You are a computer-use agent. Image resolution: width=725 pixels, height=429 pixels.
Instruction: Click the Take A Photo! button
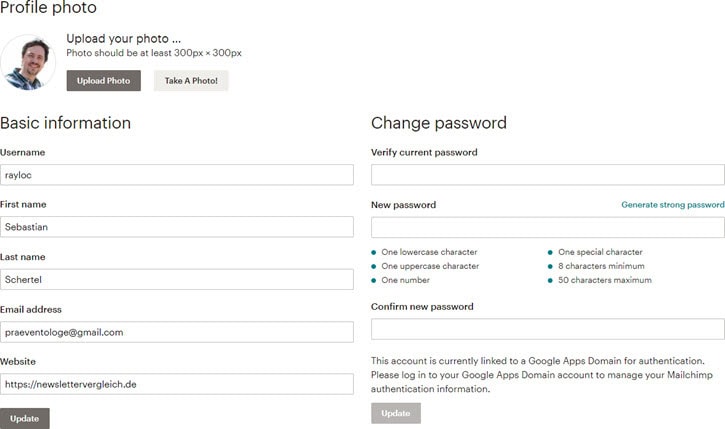click(x=191, y=81)
